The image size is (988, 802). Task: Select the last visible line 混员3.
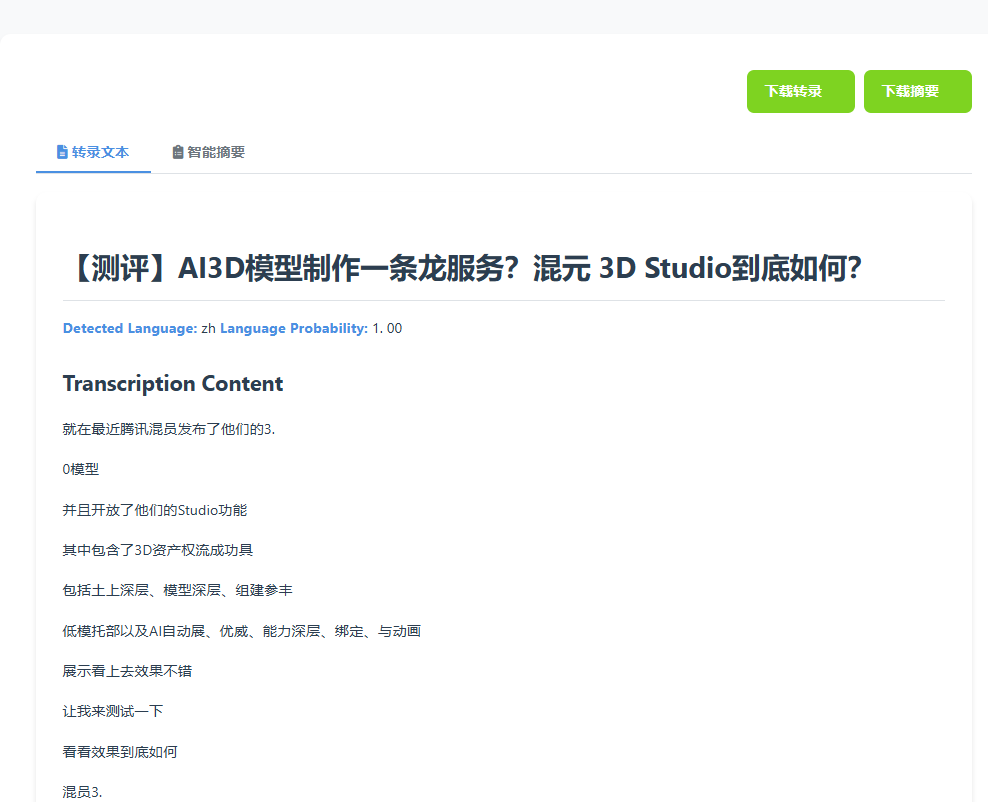tap(82, 793)
